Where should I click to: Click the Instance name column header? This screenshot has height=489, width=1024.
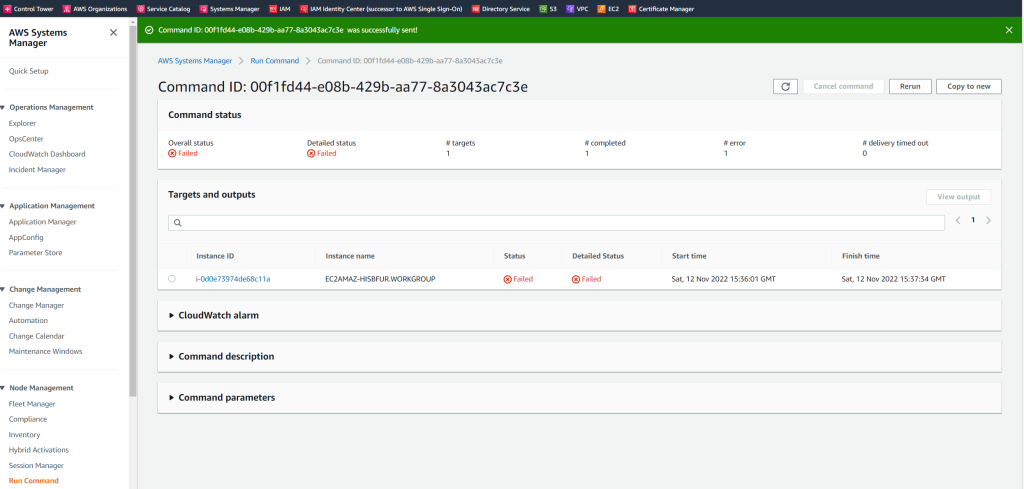pyautogui.click(x=350, y=256)
